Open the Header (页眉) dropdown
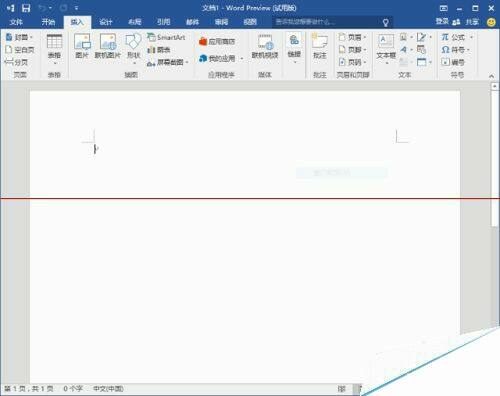The width and height of the screenshot is (500, 396). coord(352,37)
